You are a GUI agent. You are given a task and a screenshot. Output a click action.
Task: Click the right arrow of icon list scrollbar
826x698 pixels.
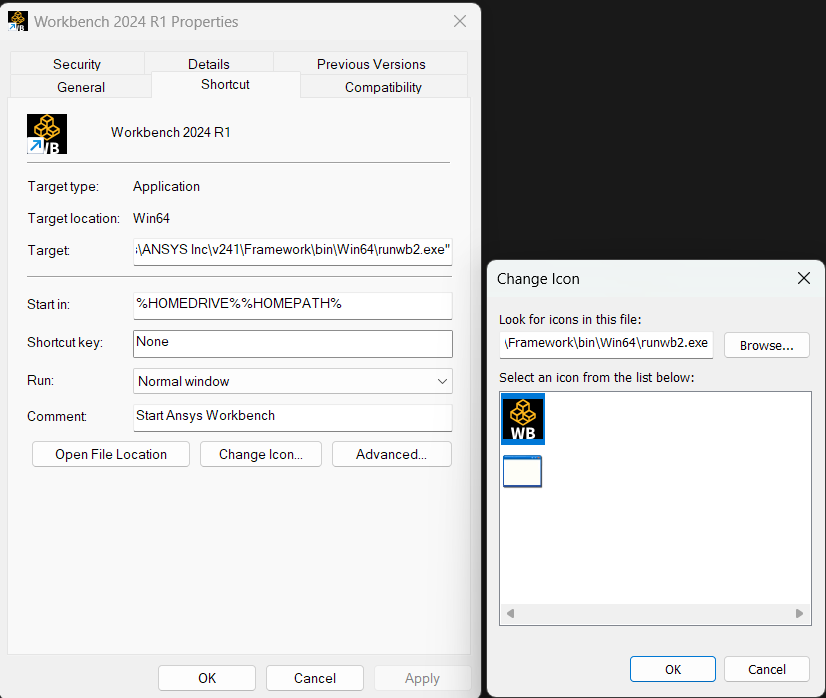point(799,613)
